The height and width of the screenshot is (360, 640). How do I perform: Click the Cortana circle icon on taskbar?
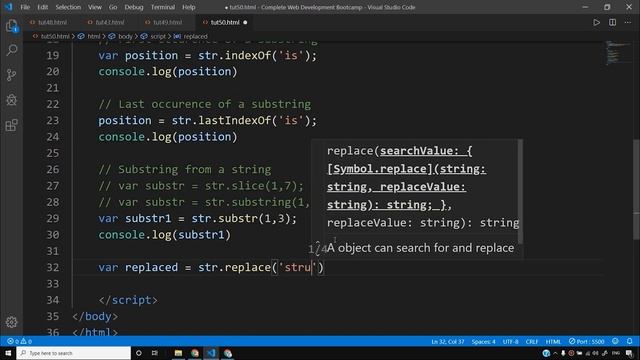coord(139,353)
